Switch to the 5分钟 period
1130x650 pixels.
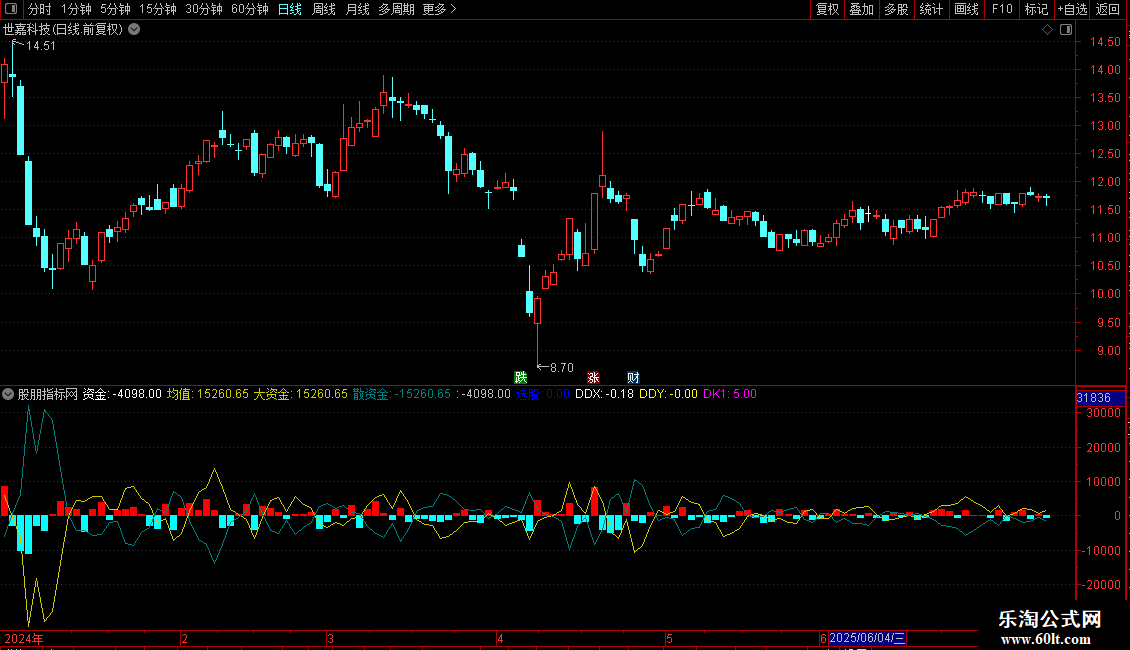tap(115, 9)
